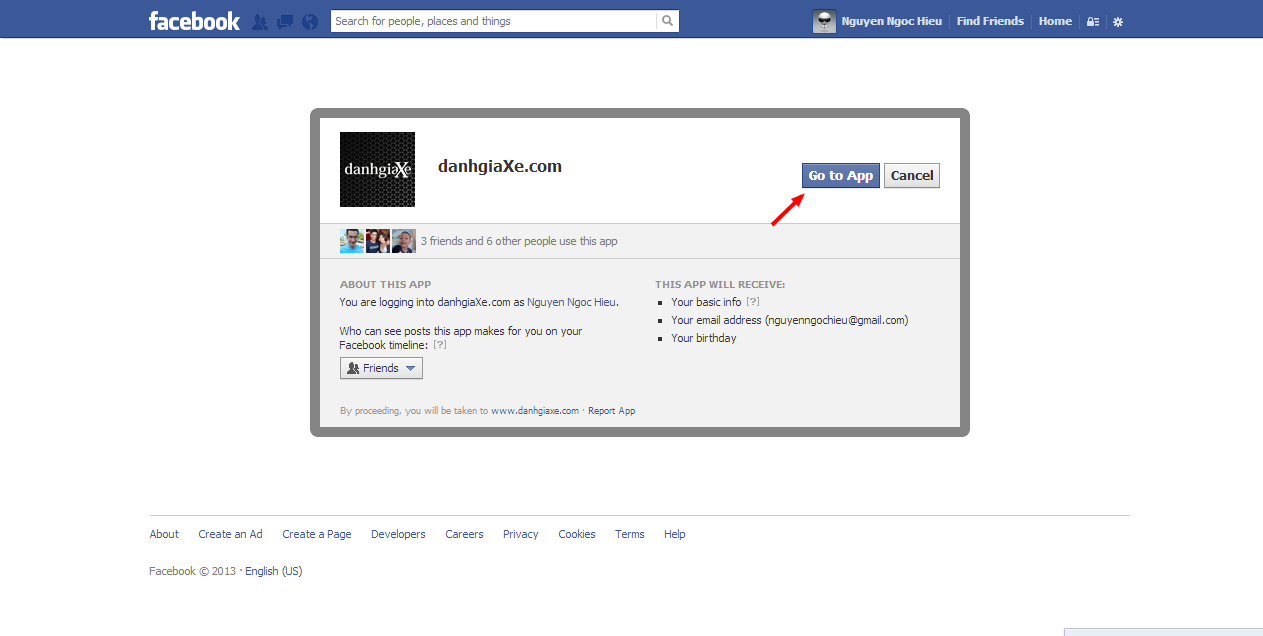This screenshot has height=636, width=1263.
Task: Open the account settings gear icon
Action: 1118,22
